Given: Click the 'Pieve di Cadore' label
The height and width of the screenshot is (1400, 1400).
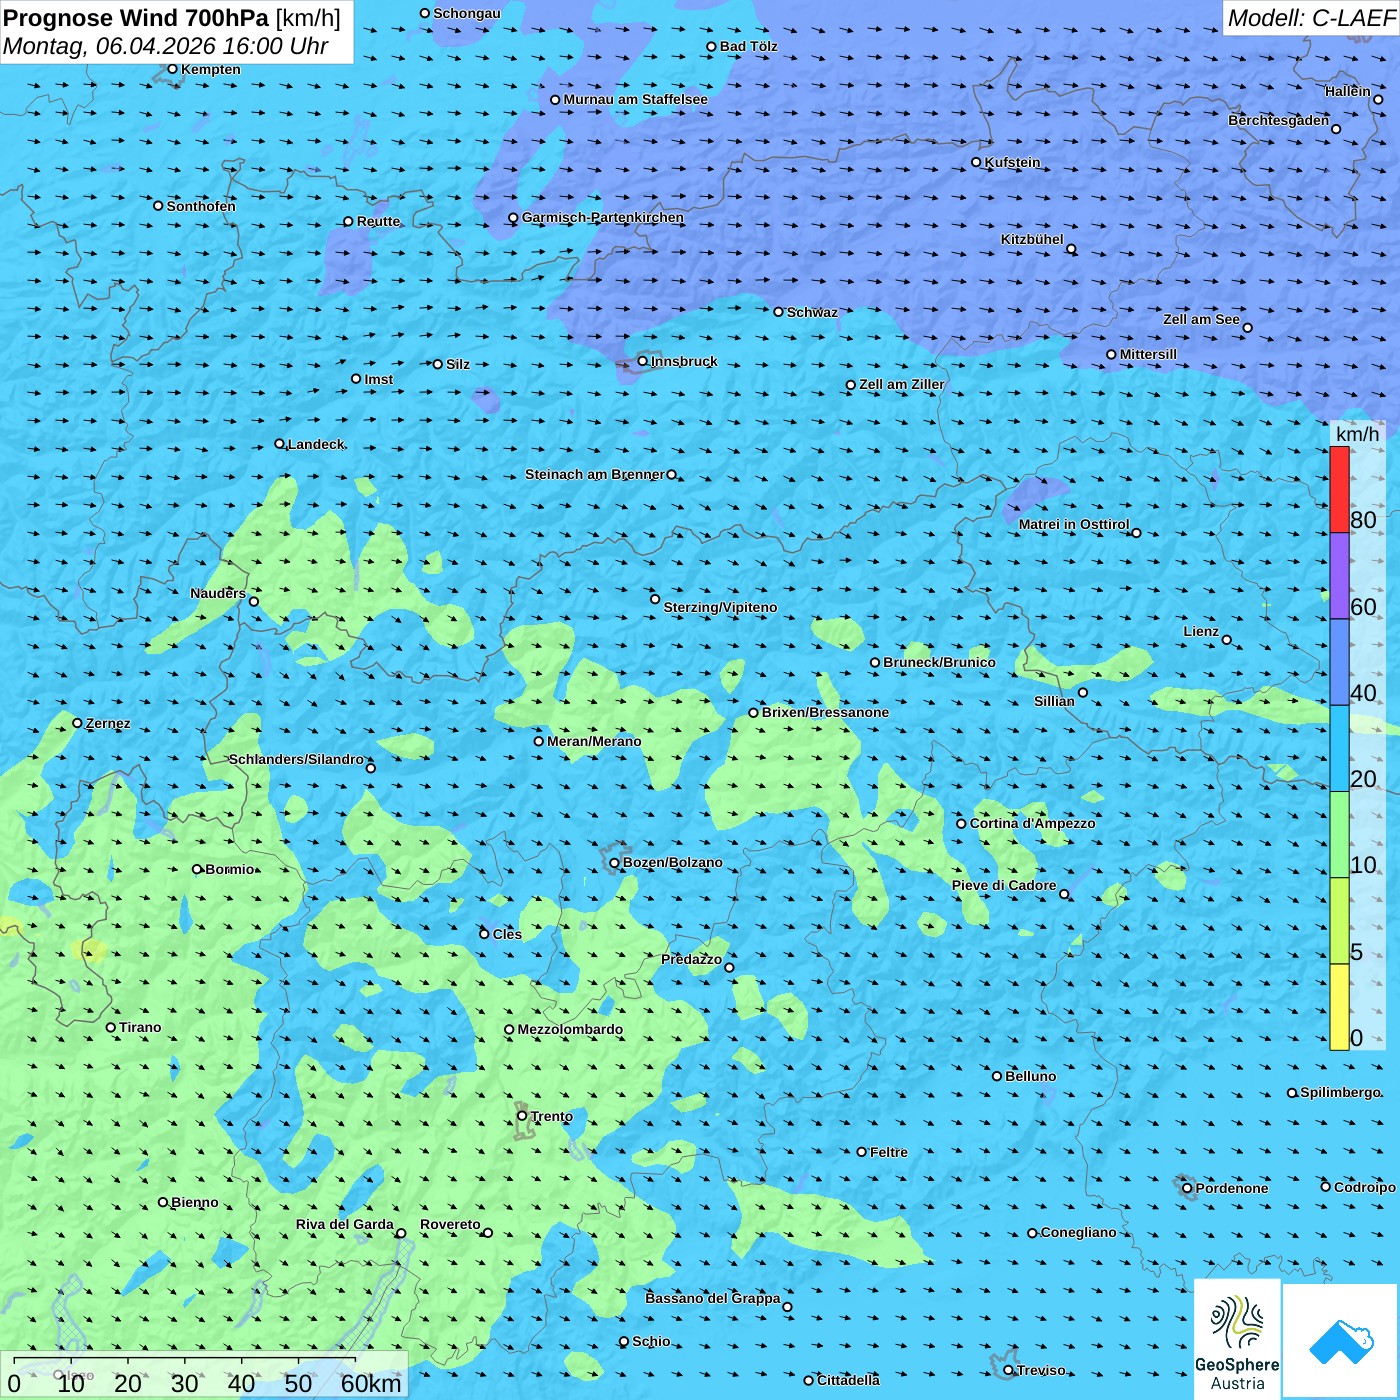Looking at the screenshot, I should pyautogui.click(x=1004, y=885).
